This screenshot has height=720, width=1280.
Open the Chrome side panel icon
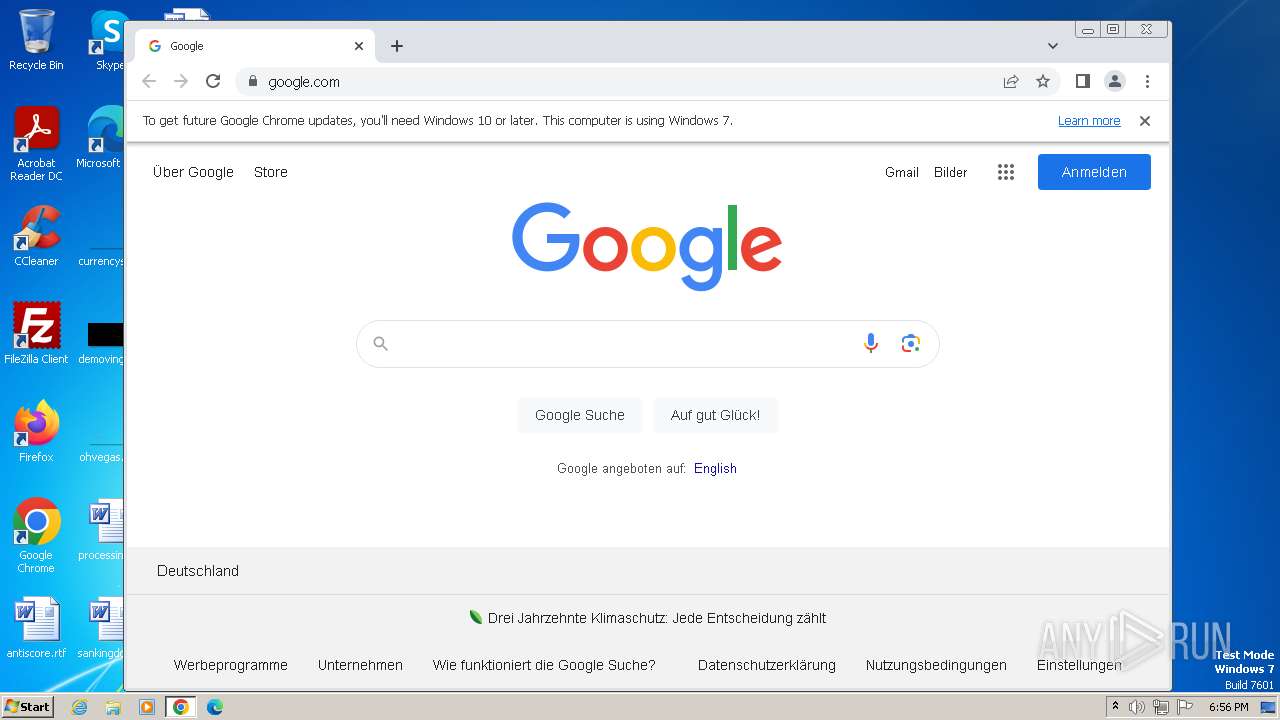[1082, 81]
